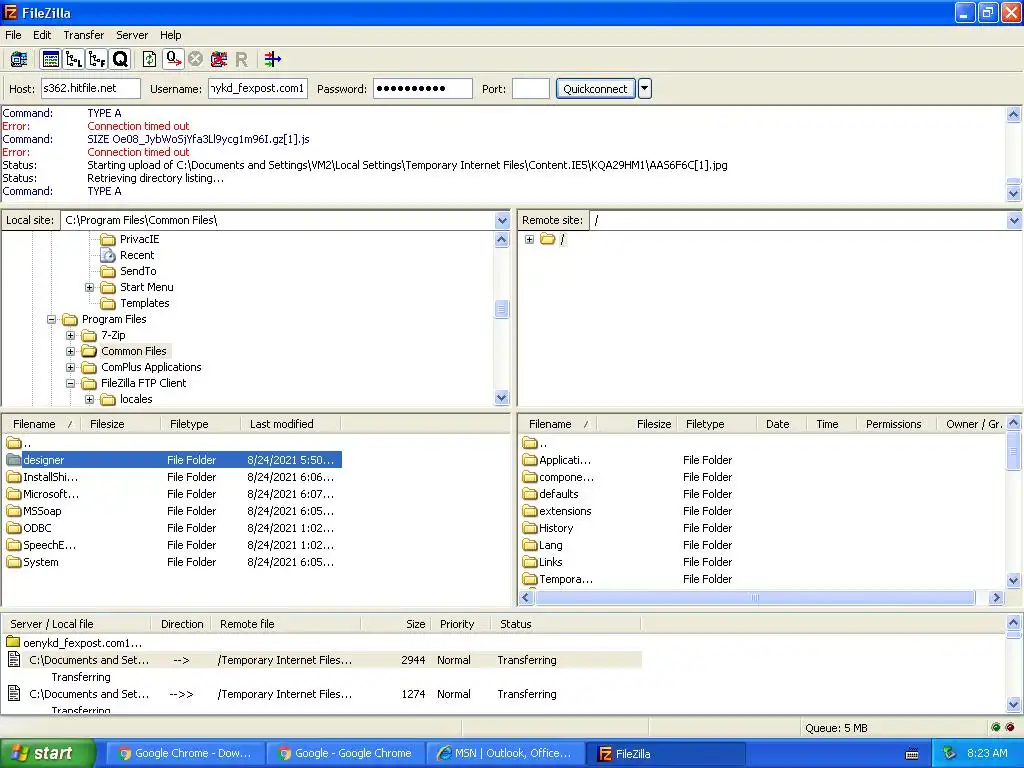Screen dimensions: 1024x768
Task: Click the Lang remote folder icon
Action: (530, 545)
